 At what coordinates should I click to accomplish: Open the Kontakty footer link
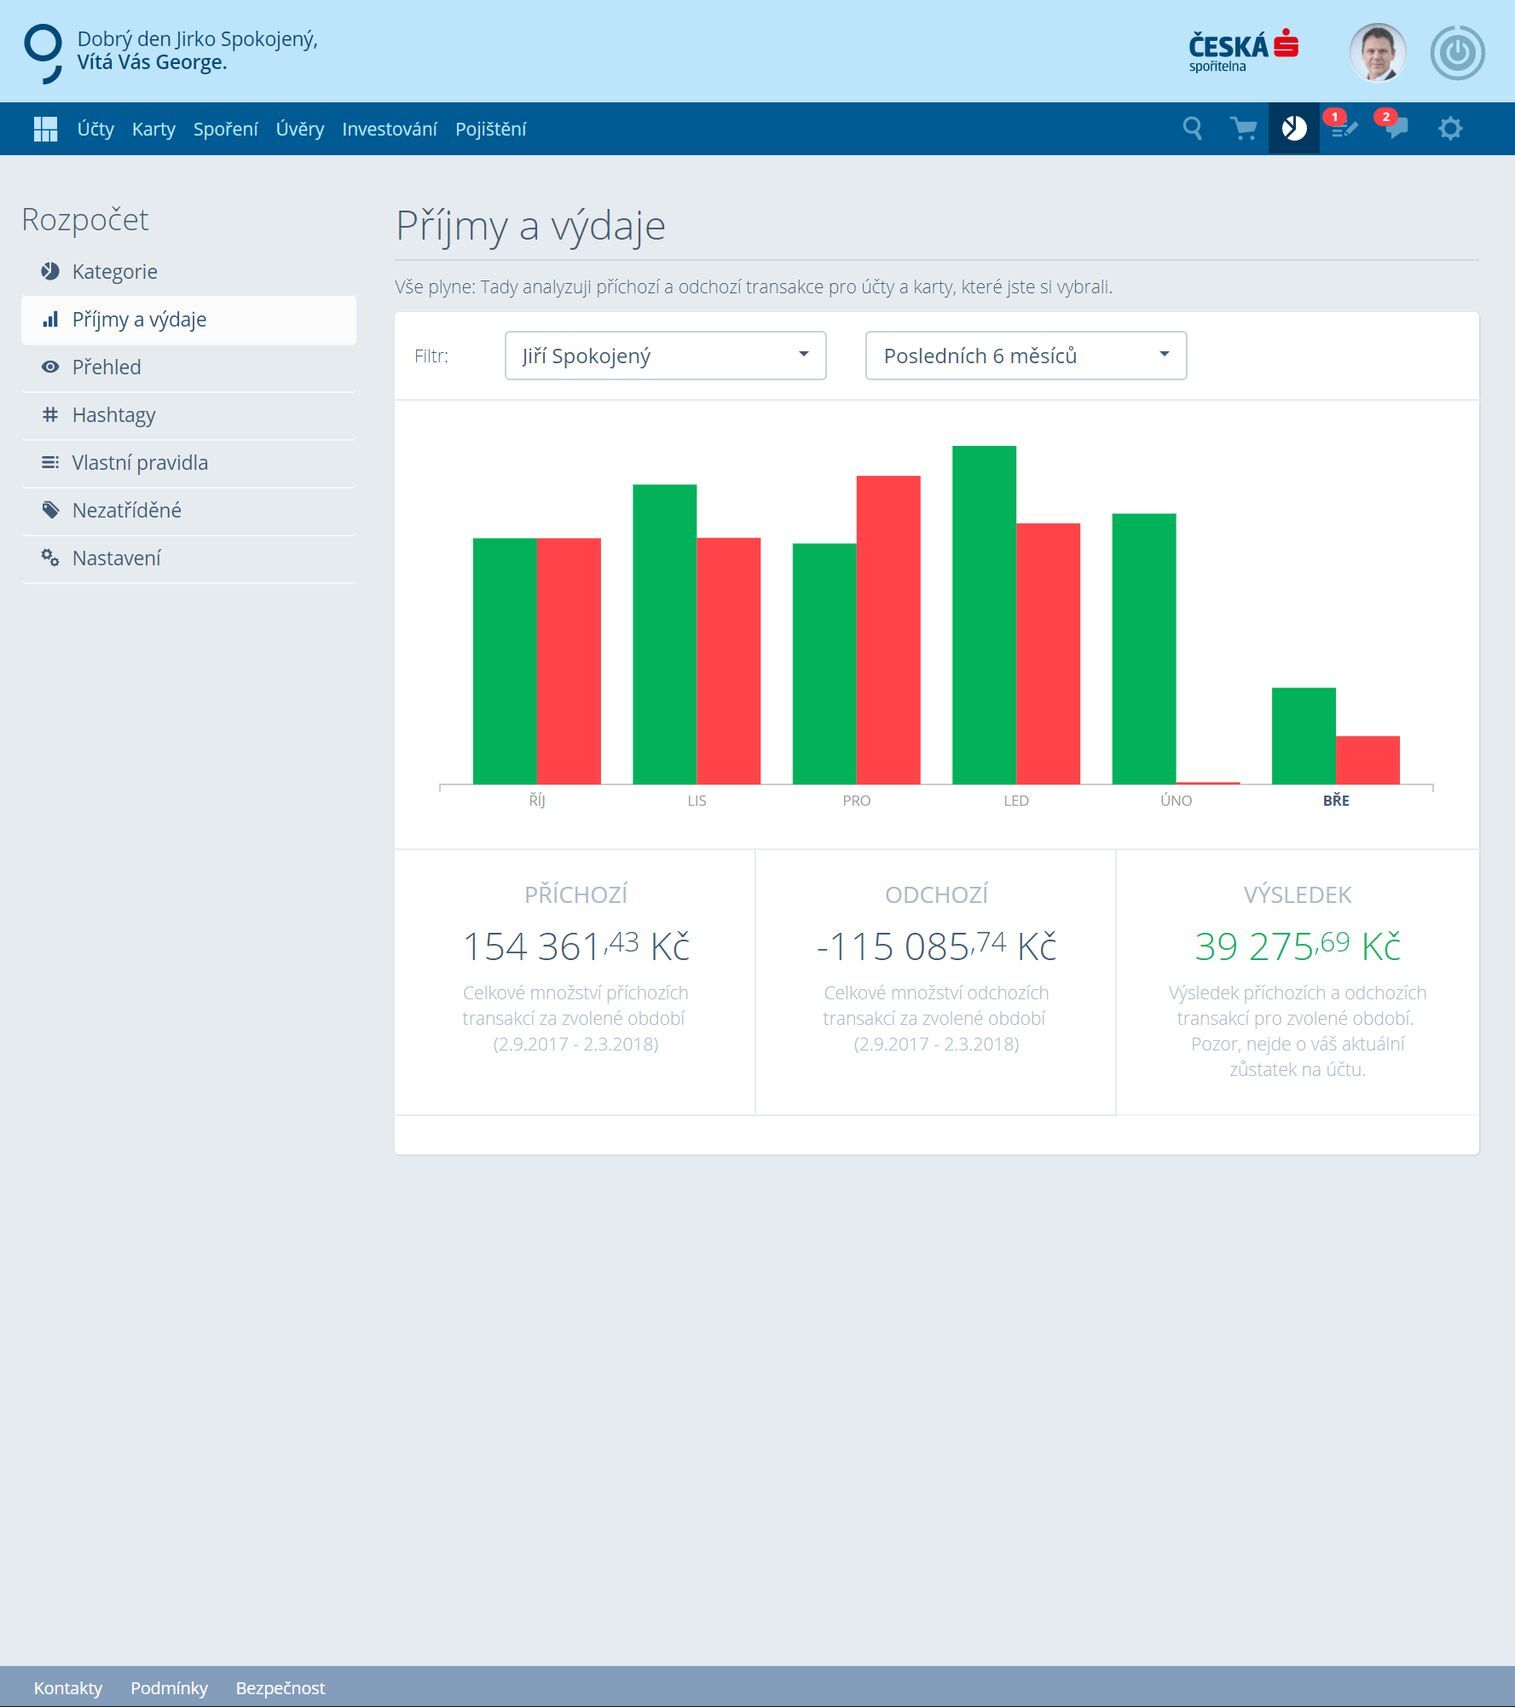tap(68, 1688)
